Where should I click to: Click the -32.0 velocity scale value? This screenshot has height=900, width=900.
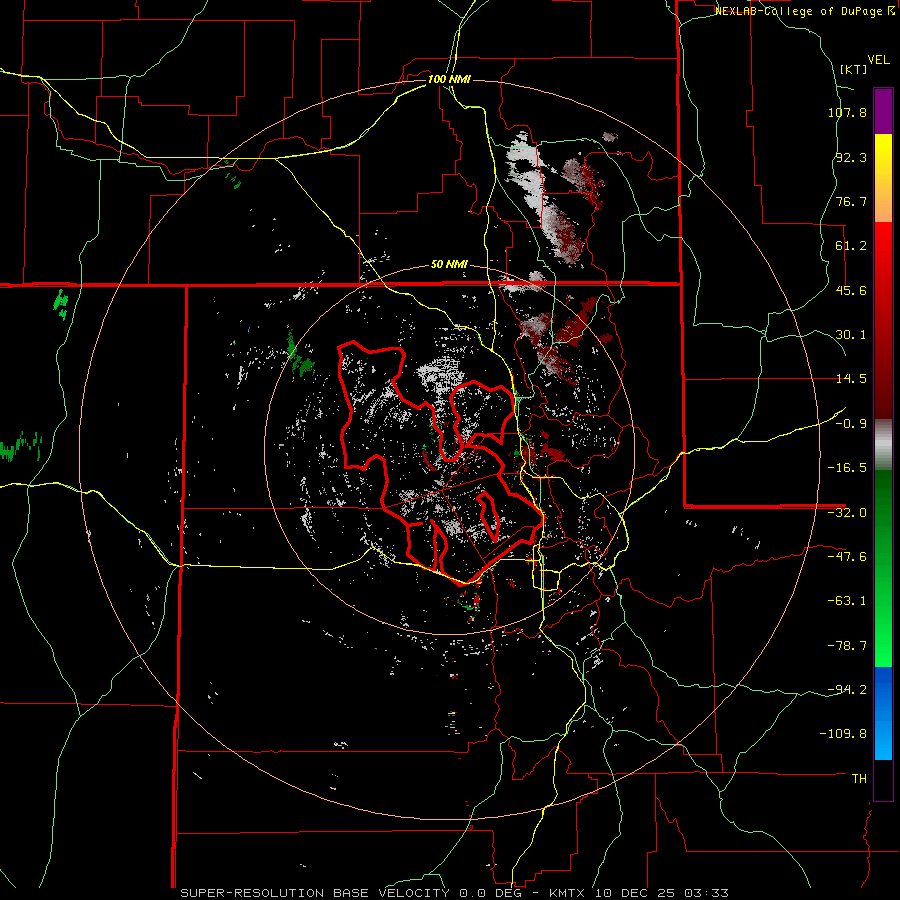click(847, 513)
